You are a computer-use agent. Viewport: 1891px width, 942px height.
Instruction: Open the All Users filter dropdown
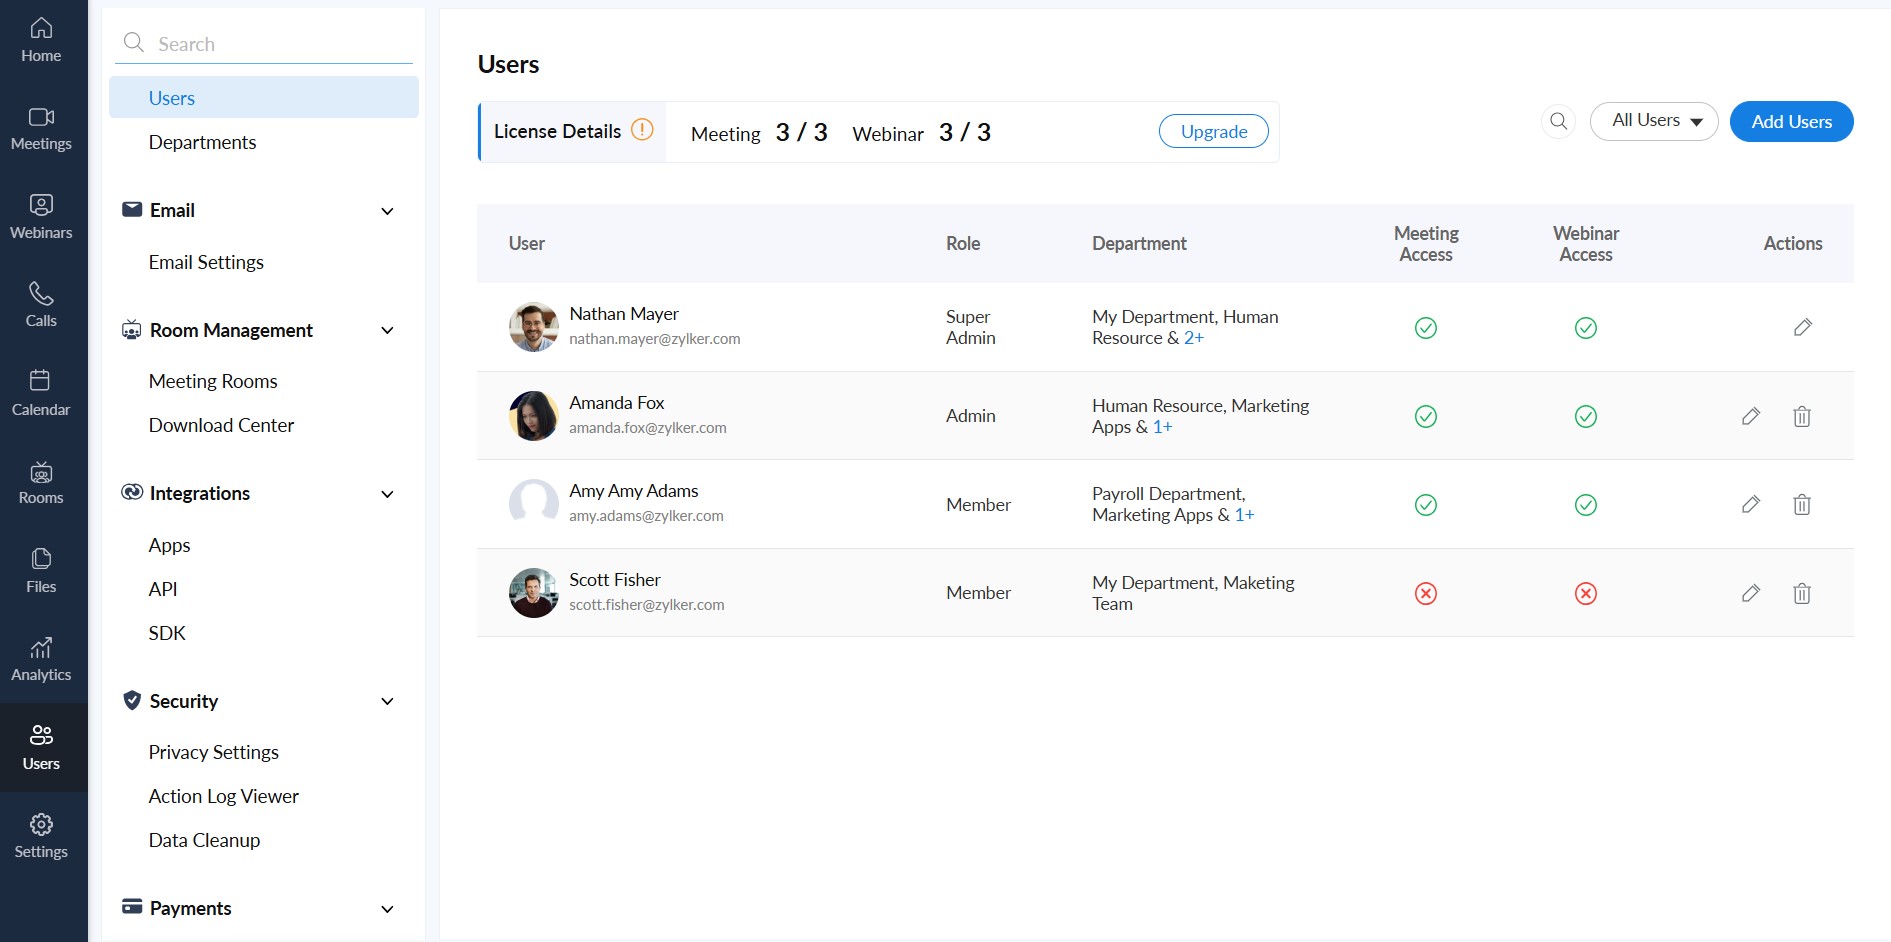[x=1654, y=121]
